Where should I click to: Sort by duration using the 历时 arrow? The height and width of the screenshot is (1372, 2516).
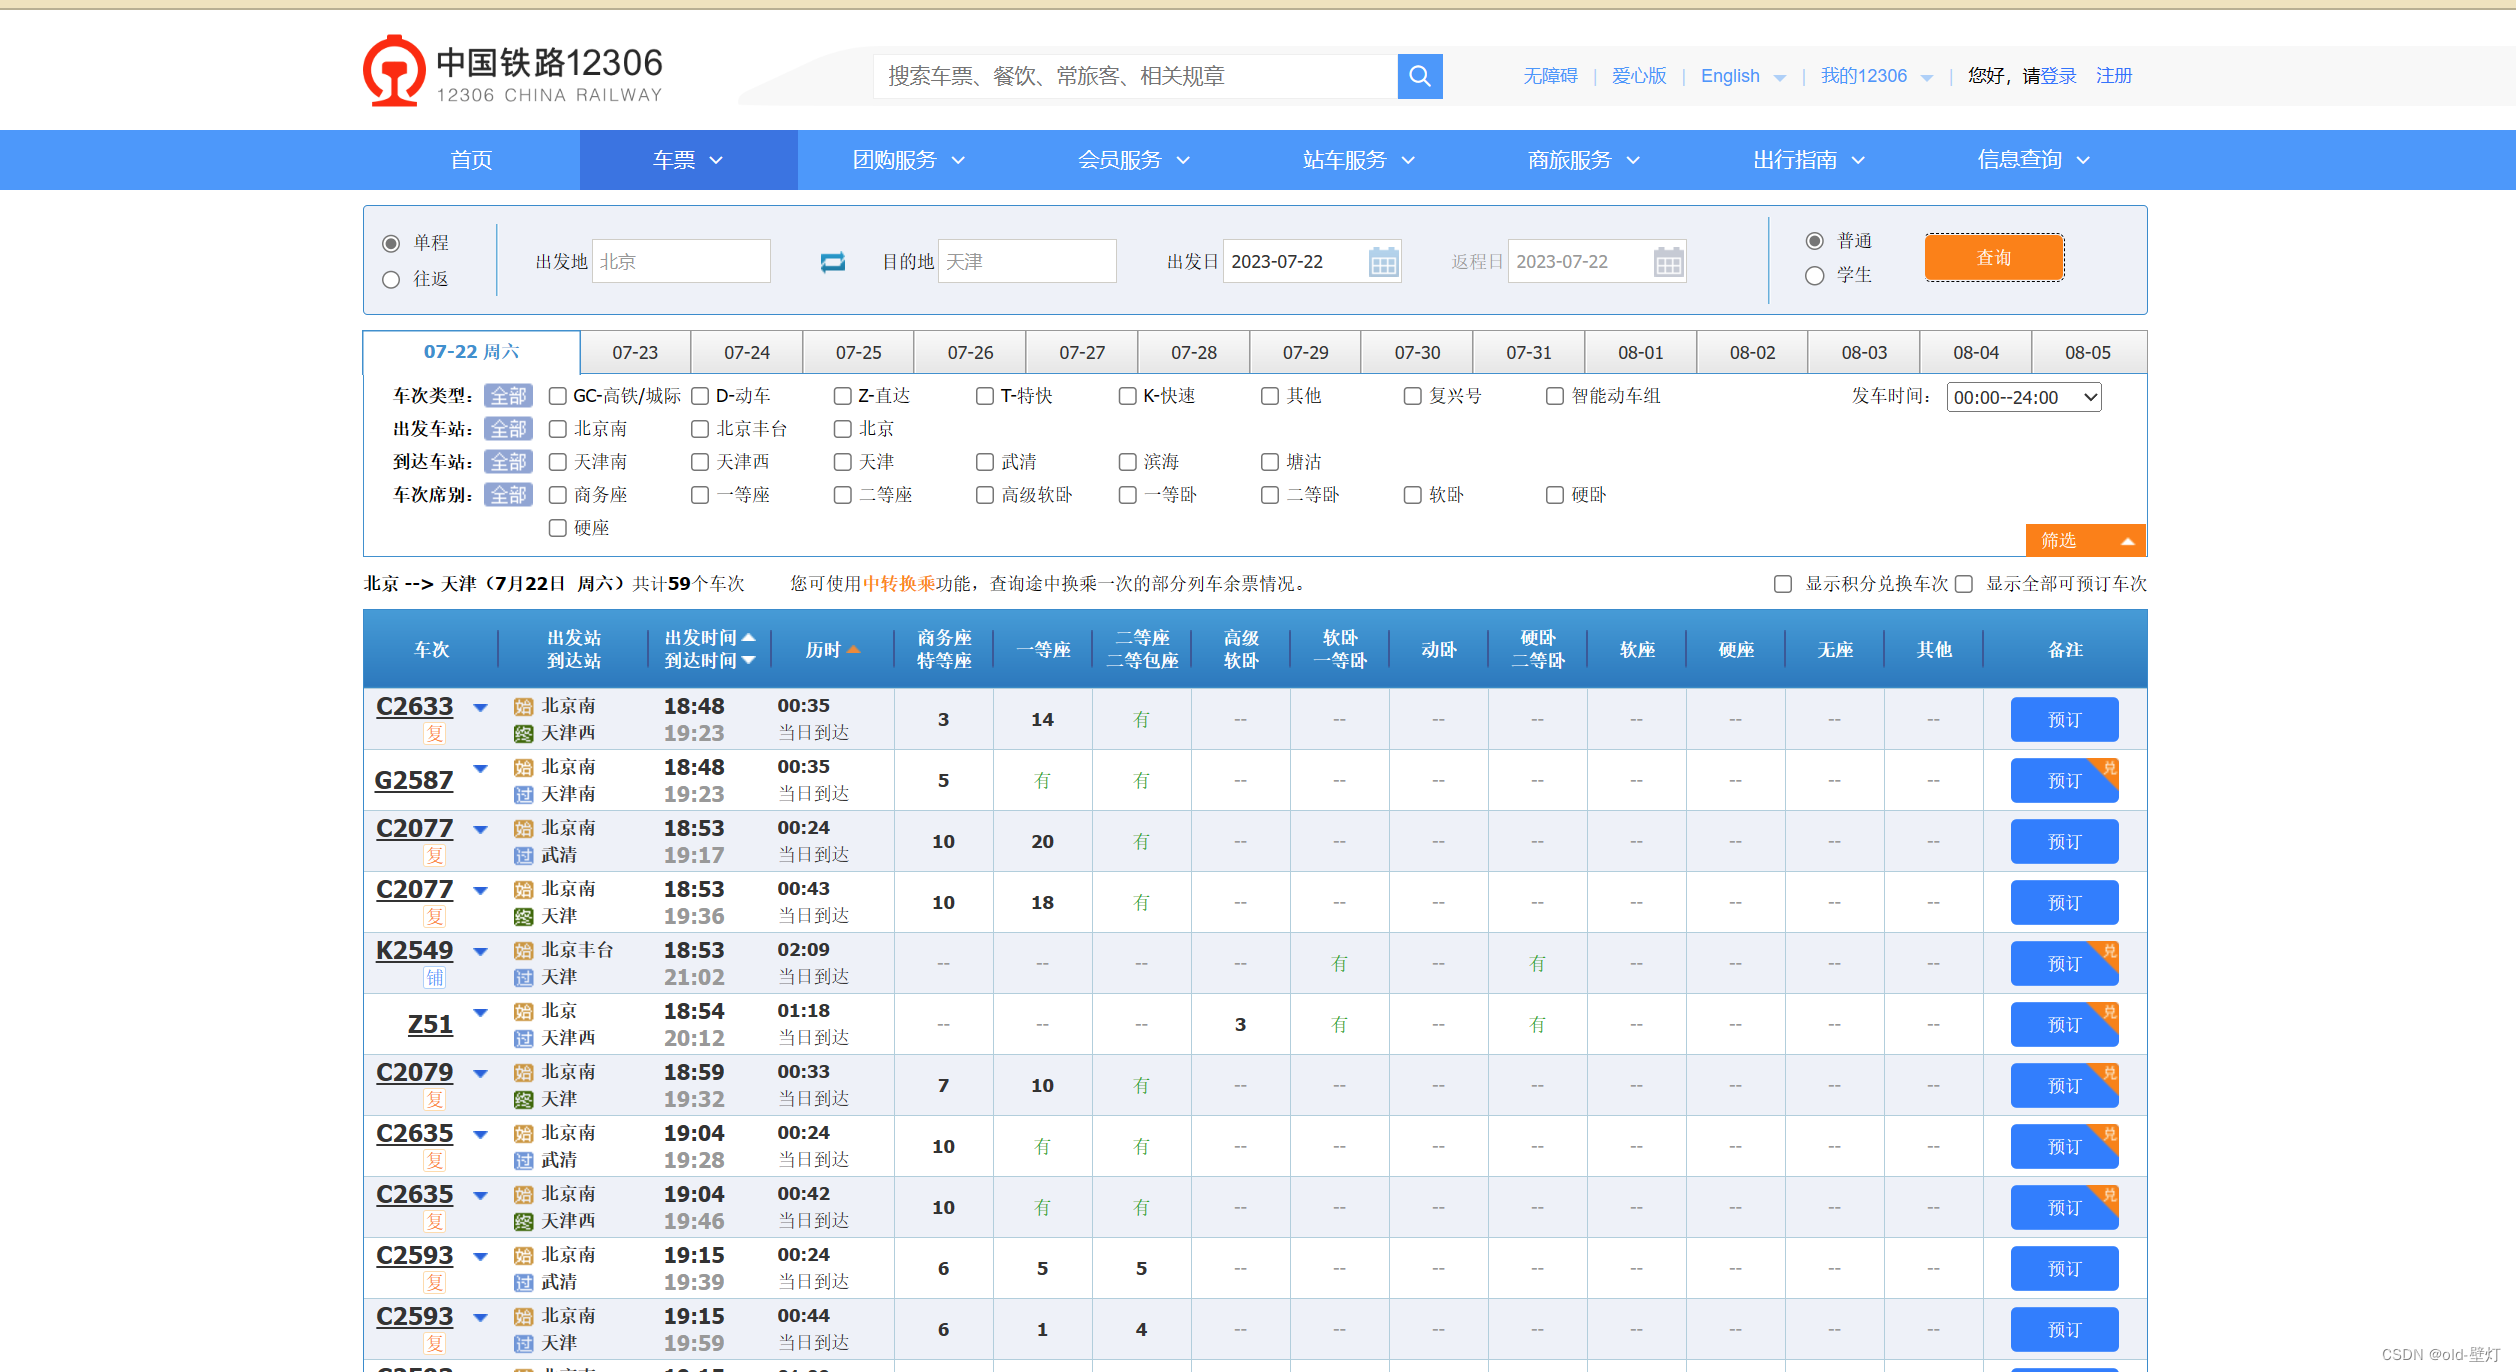[853, 650]
